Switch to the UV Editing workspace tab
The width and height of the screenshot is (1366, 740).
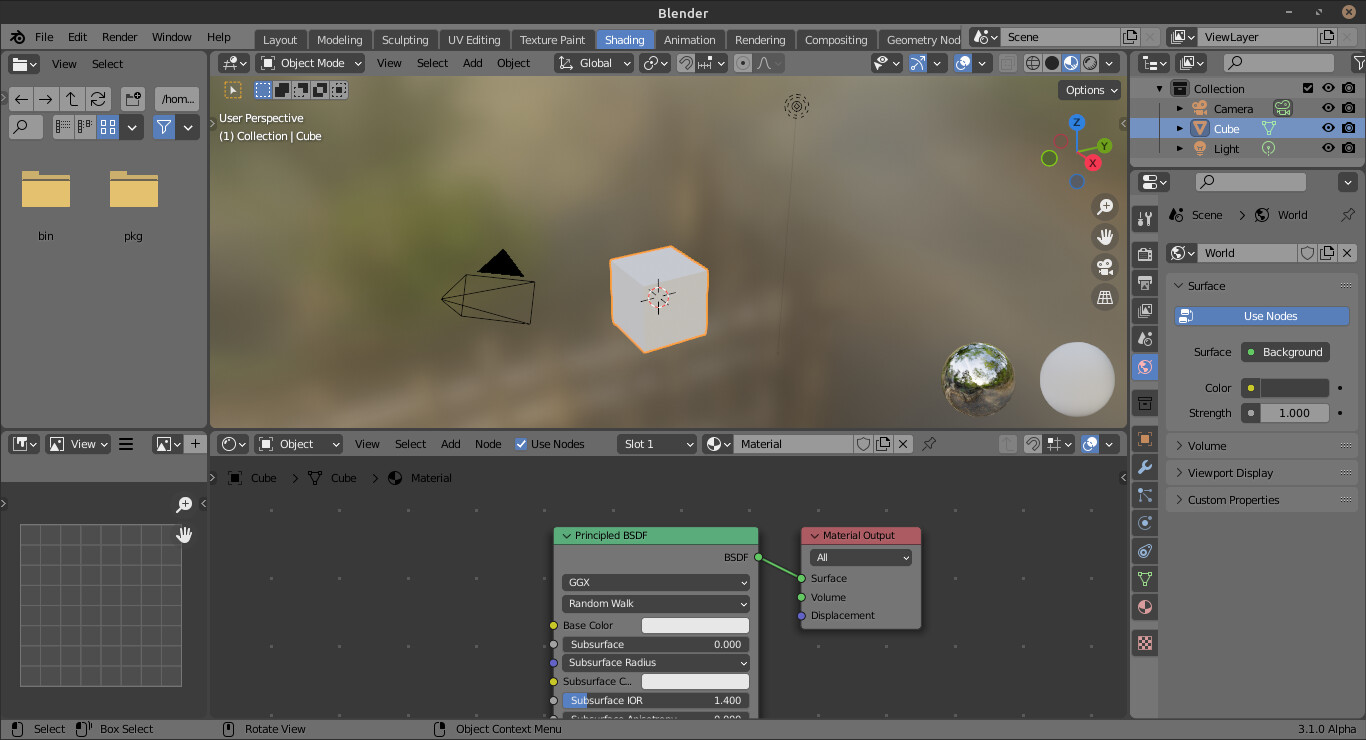coord(473,40)
